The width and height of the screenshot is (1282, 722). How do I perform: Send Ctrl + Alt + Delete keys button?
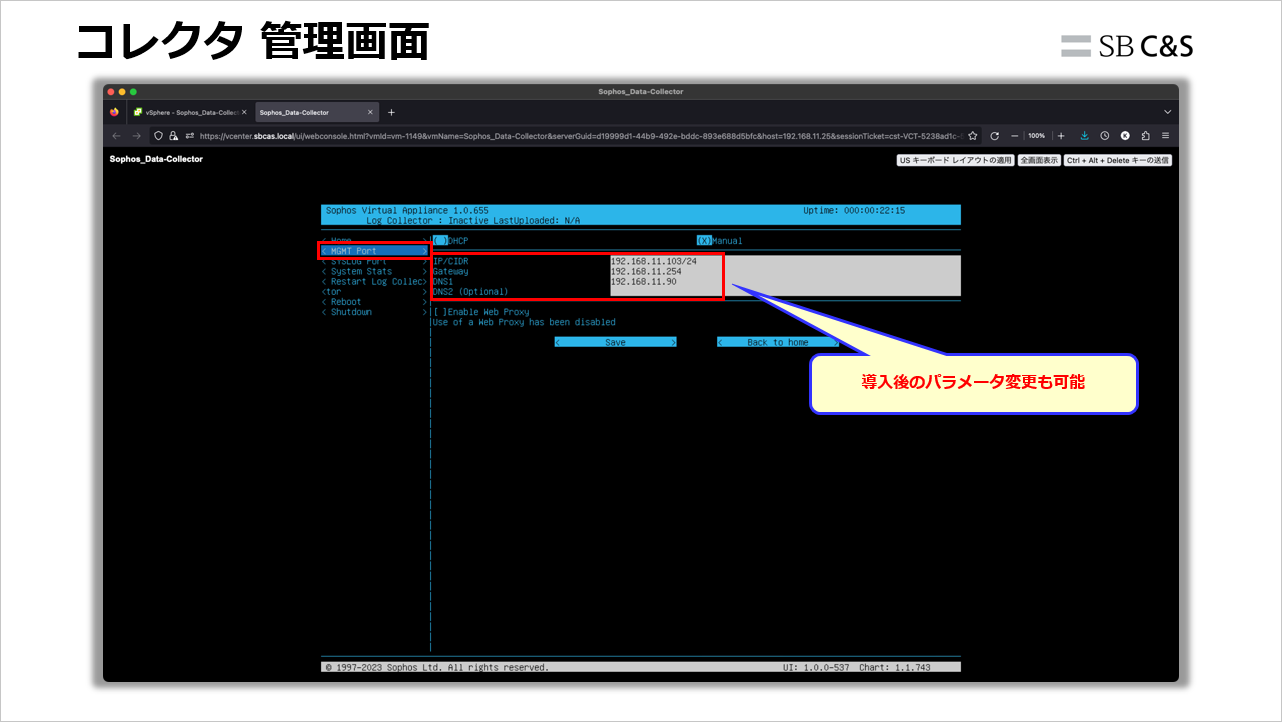pyautogui.click(x=1118, y=160)
